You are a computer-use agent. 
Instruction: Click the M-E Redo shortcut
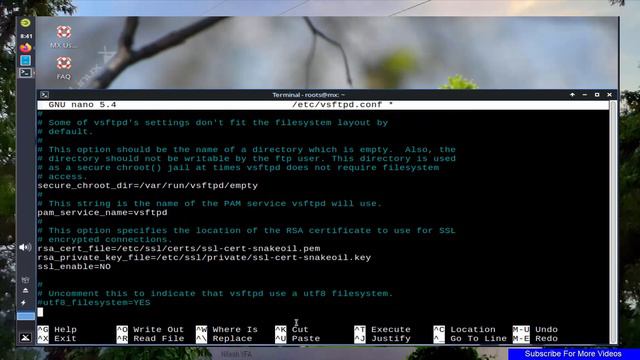[x=535, y=338]
